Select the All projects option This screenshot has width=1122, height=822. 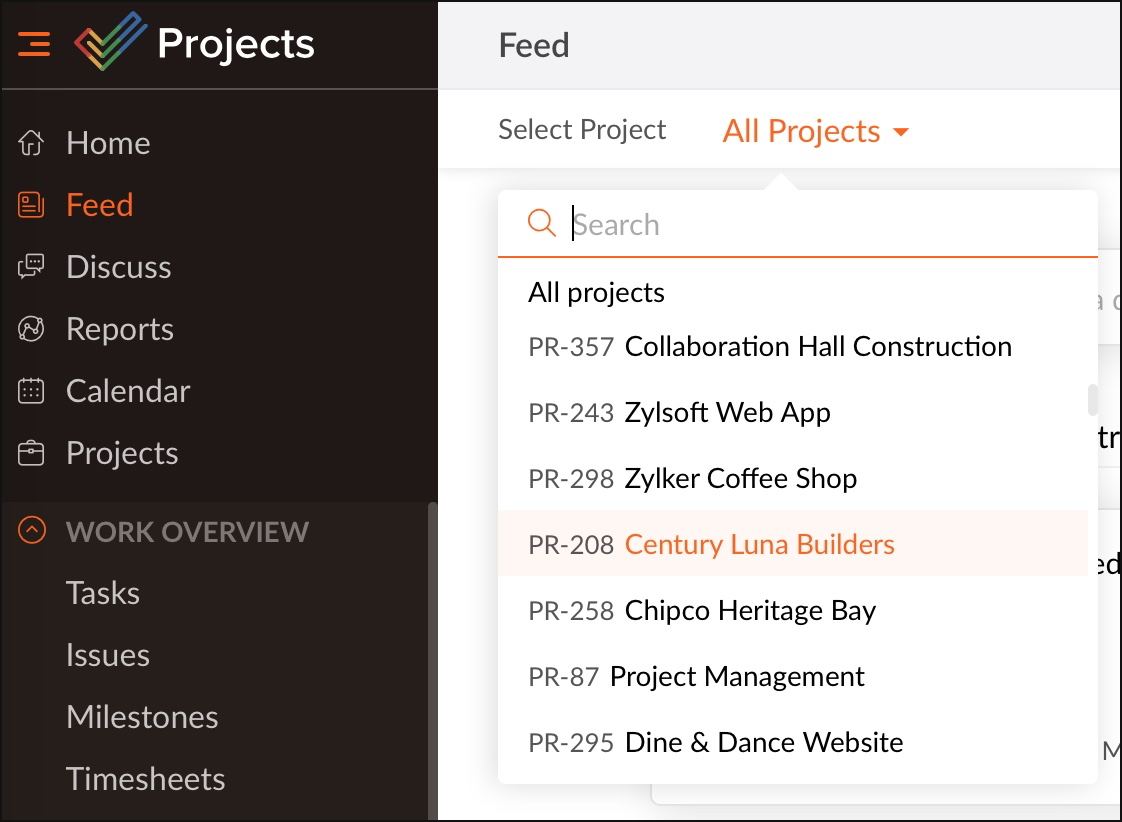(597, 292)
